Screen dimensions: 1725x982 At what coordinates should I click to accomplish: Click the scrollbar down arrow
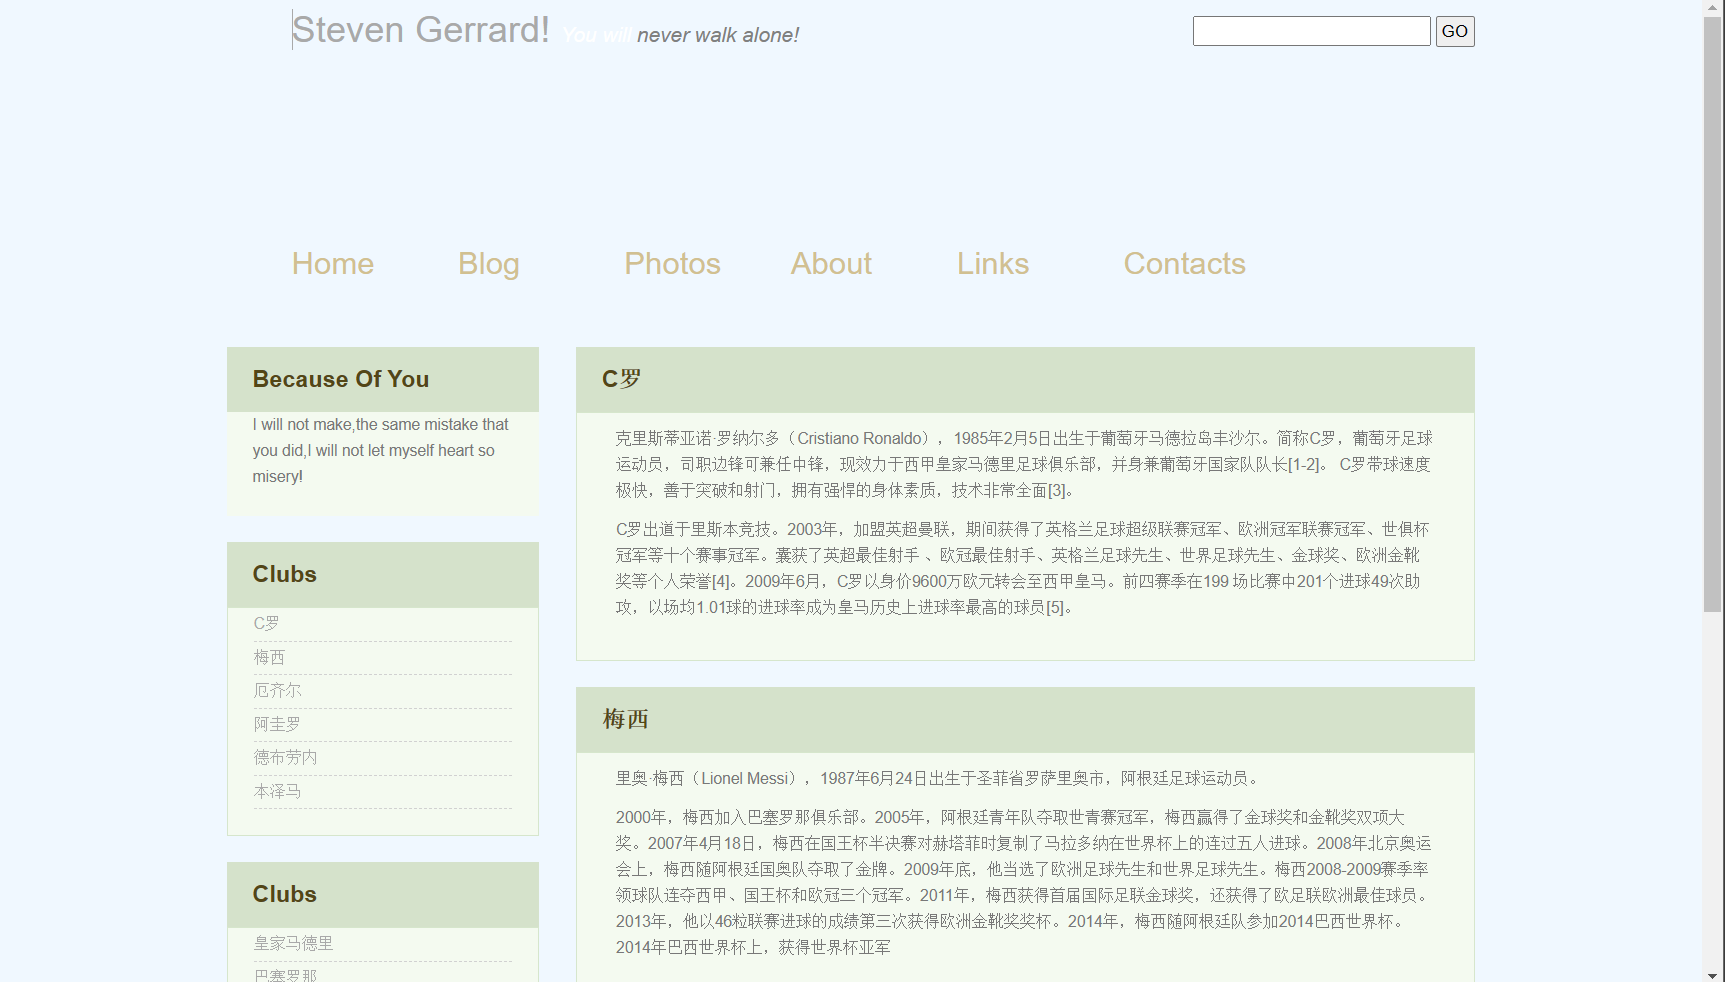[1713, 974]
